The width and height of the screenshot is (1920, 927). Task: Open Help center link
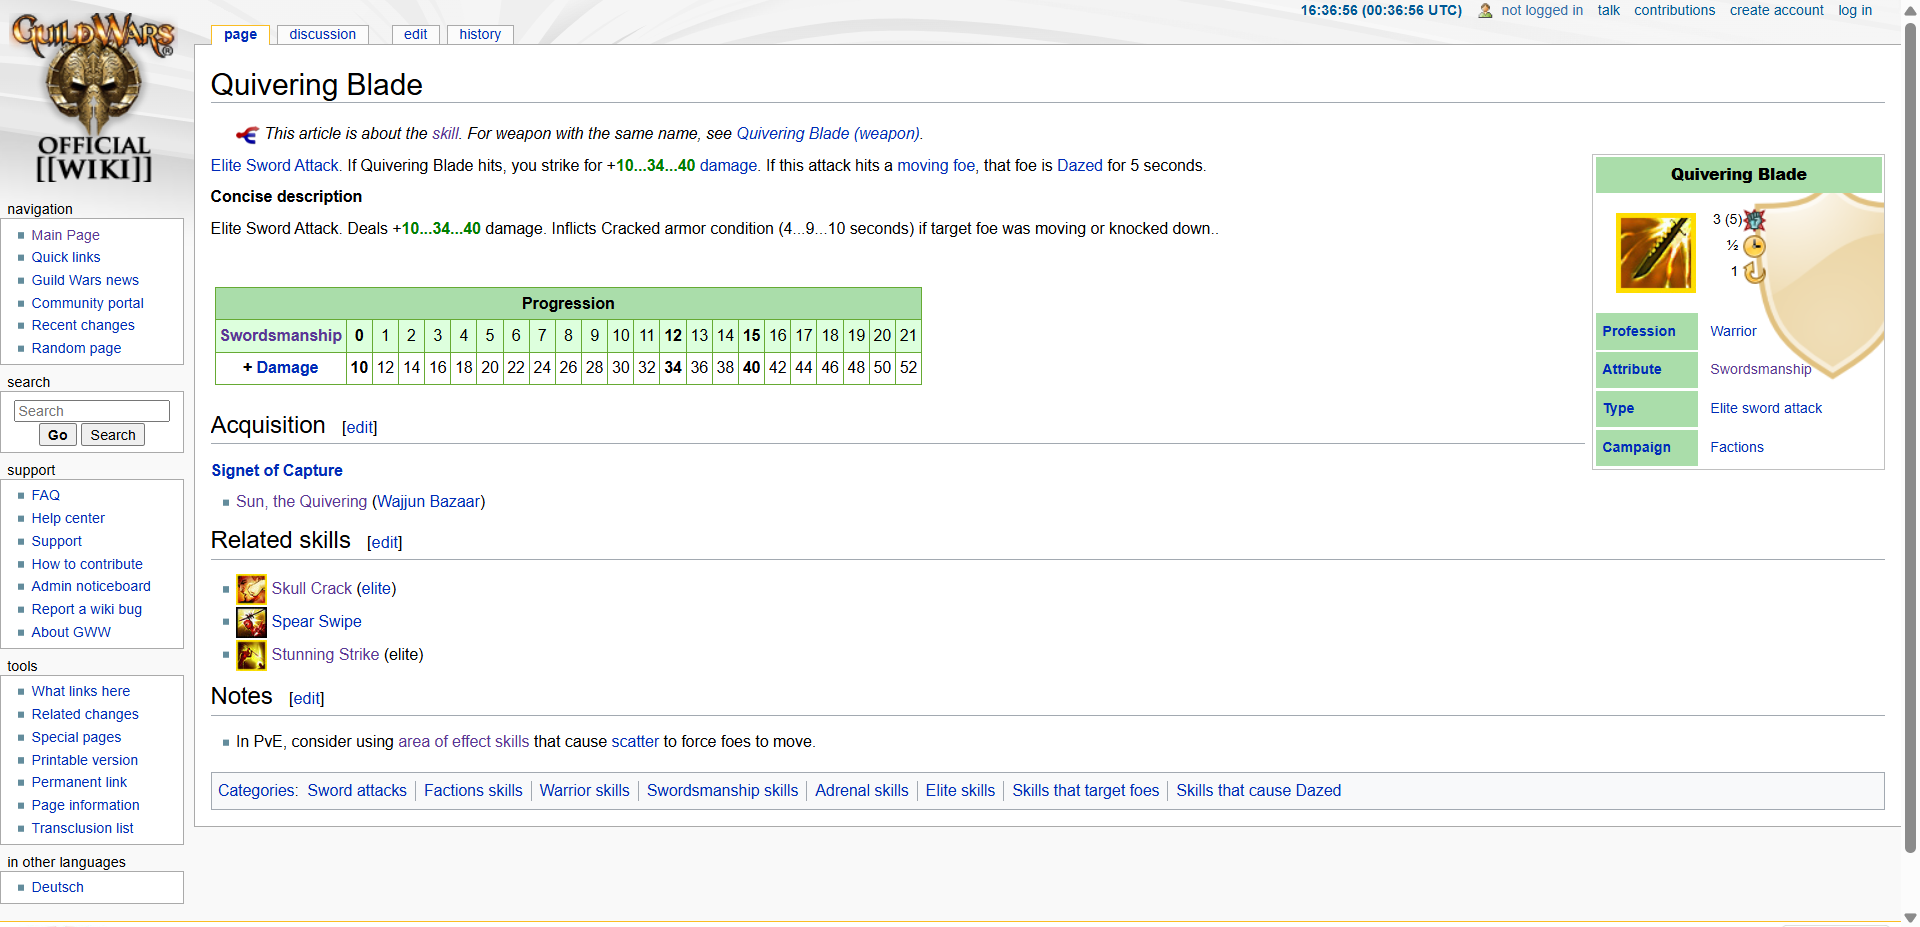(x=68, y=518)
